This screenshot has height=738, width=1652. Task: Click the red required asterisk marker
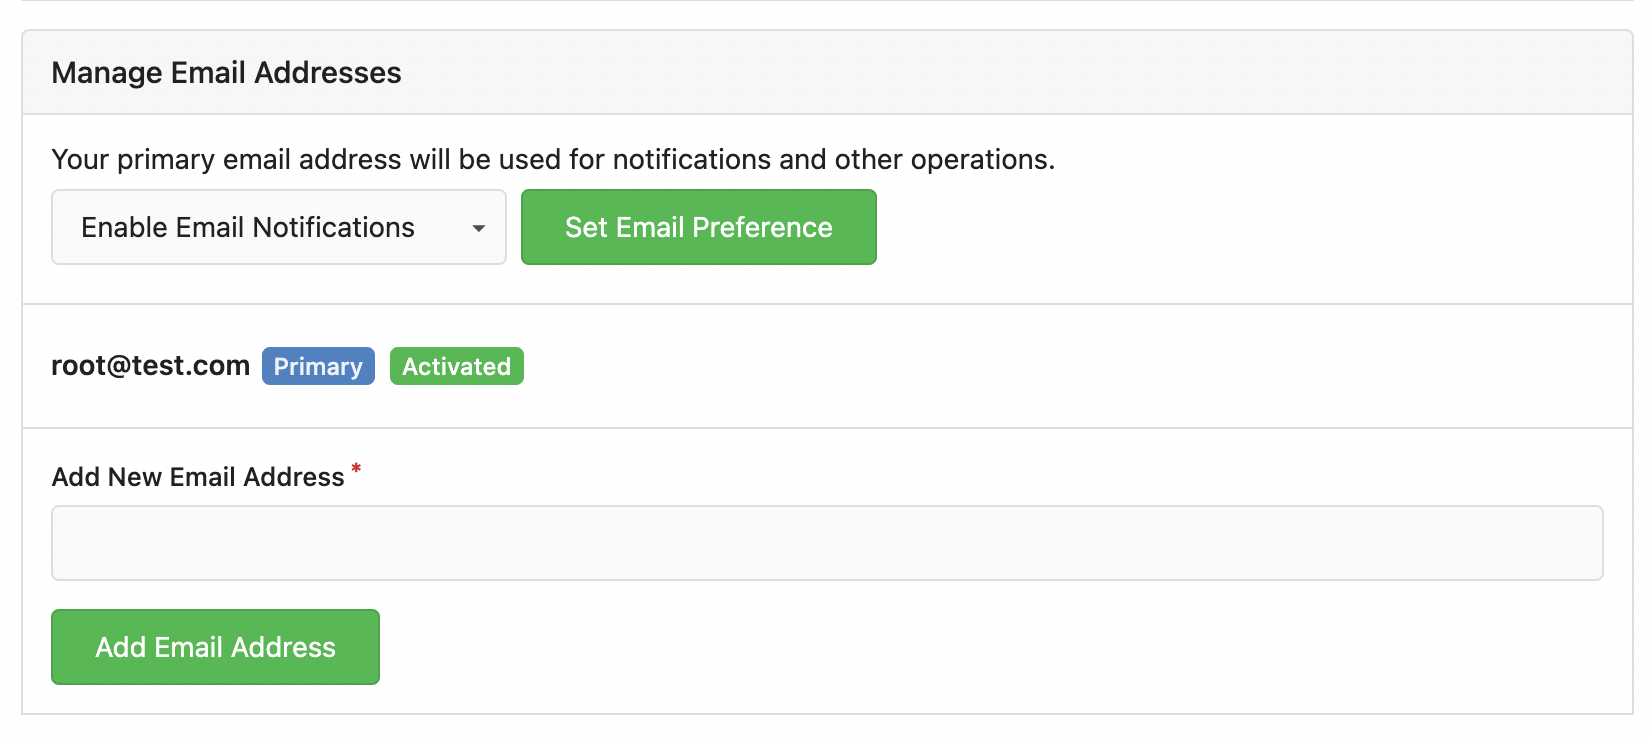click(x=356, y=468)
